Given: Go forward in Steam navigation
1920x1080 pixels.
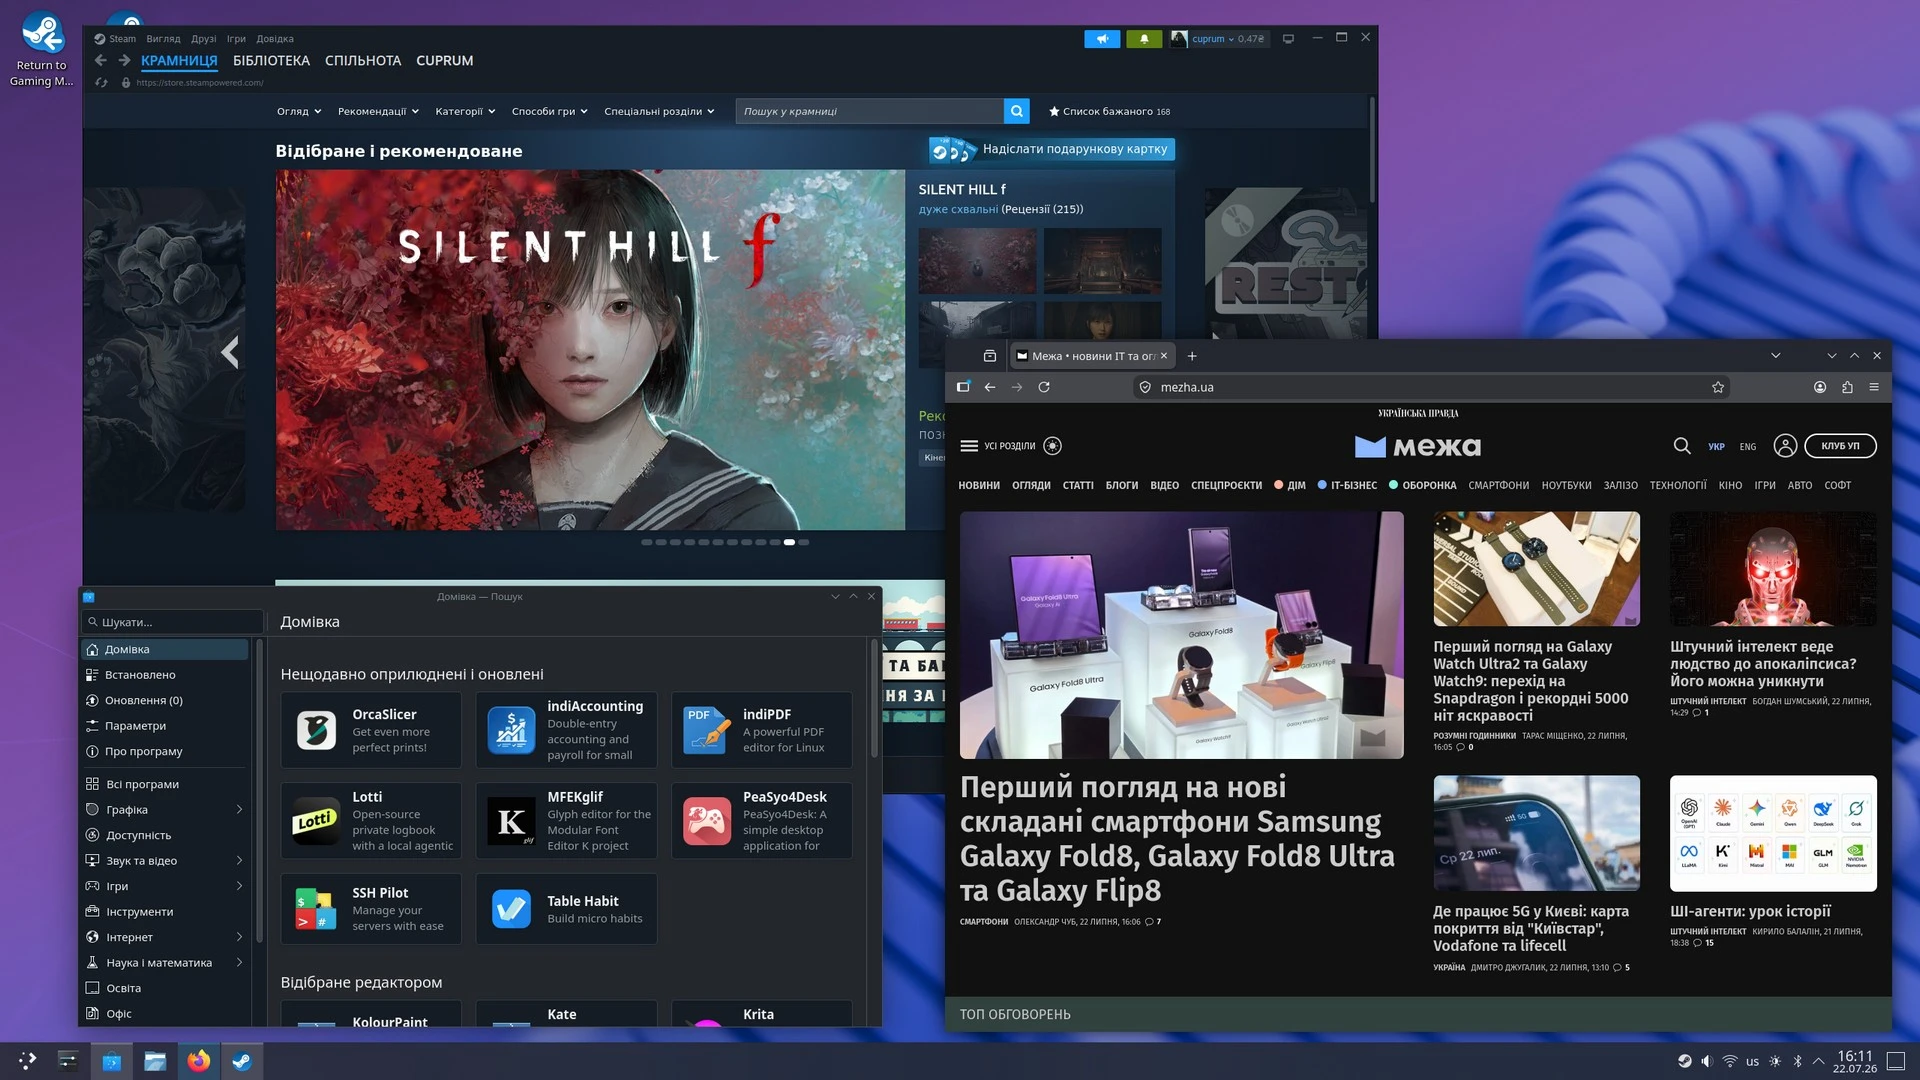Looking at the screenshot, I should click(124, 61).
